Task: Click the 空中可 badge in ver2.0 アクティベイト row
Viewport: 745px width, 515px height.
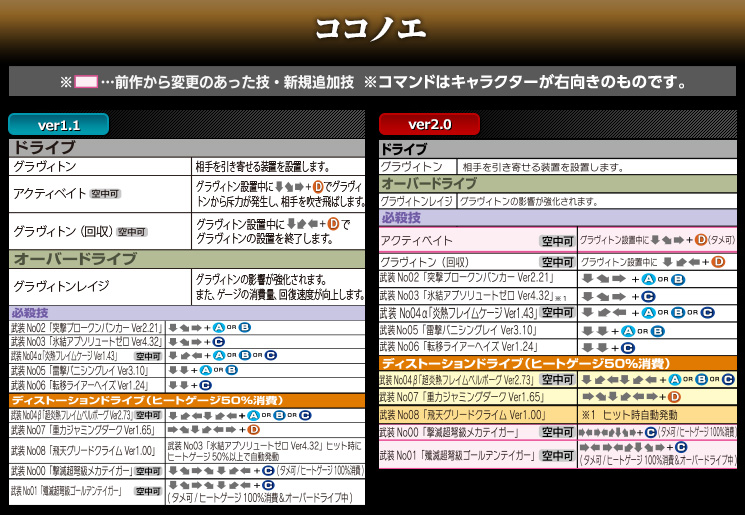Action: pyautogui.click(x=557, y=241)
